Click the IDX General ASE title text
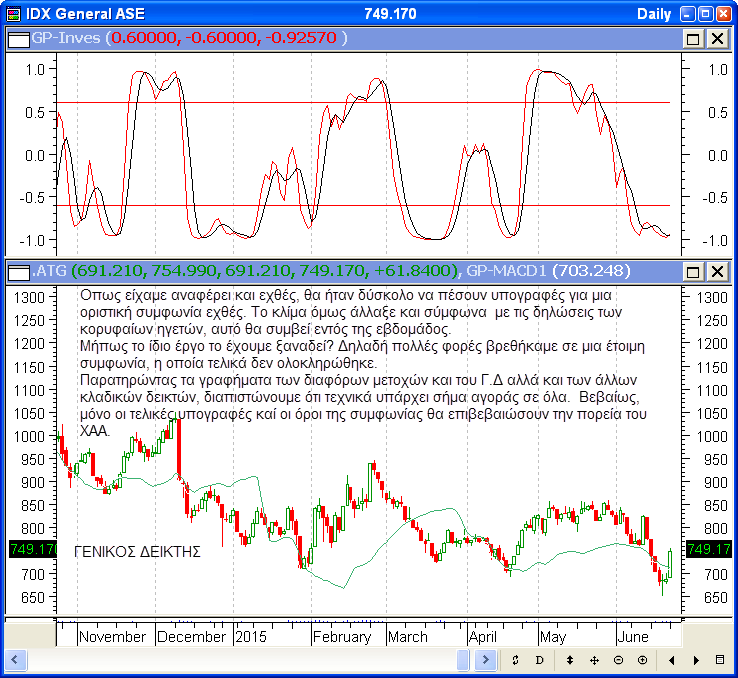 [85, 14]
